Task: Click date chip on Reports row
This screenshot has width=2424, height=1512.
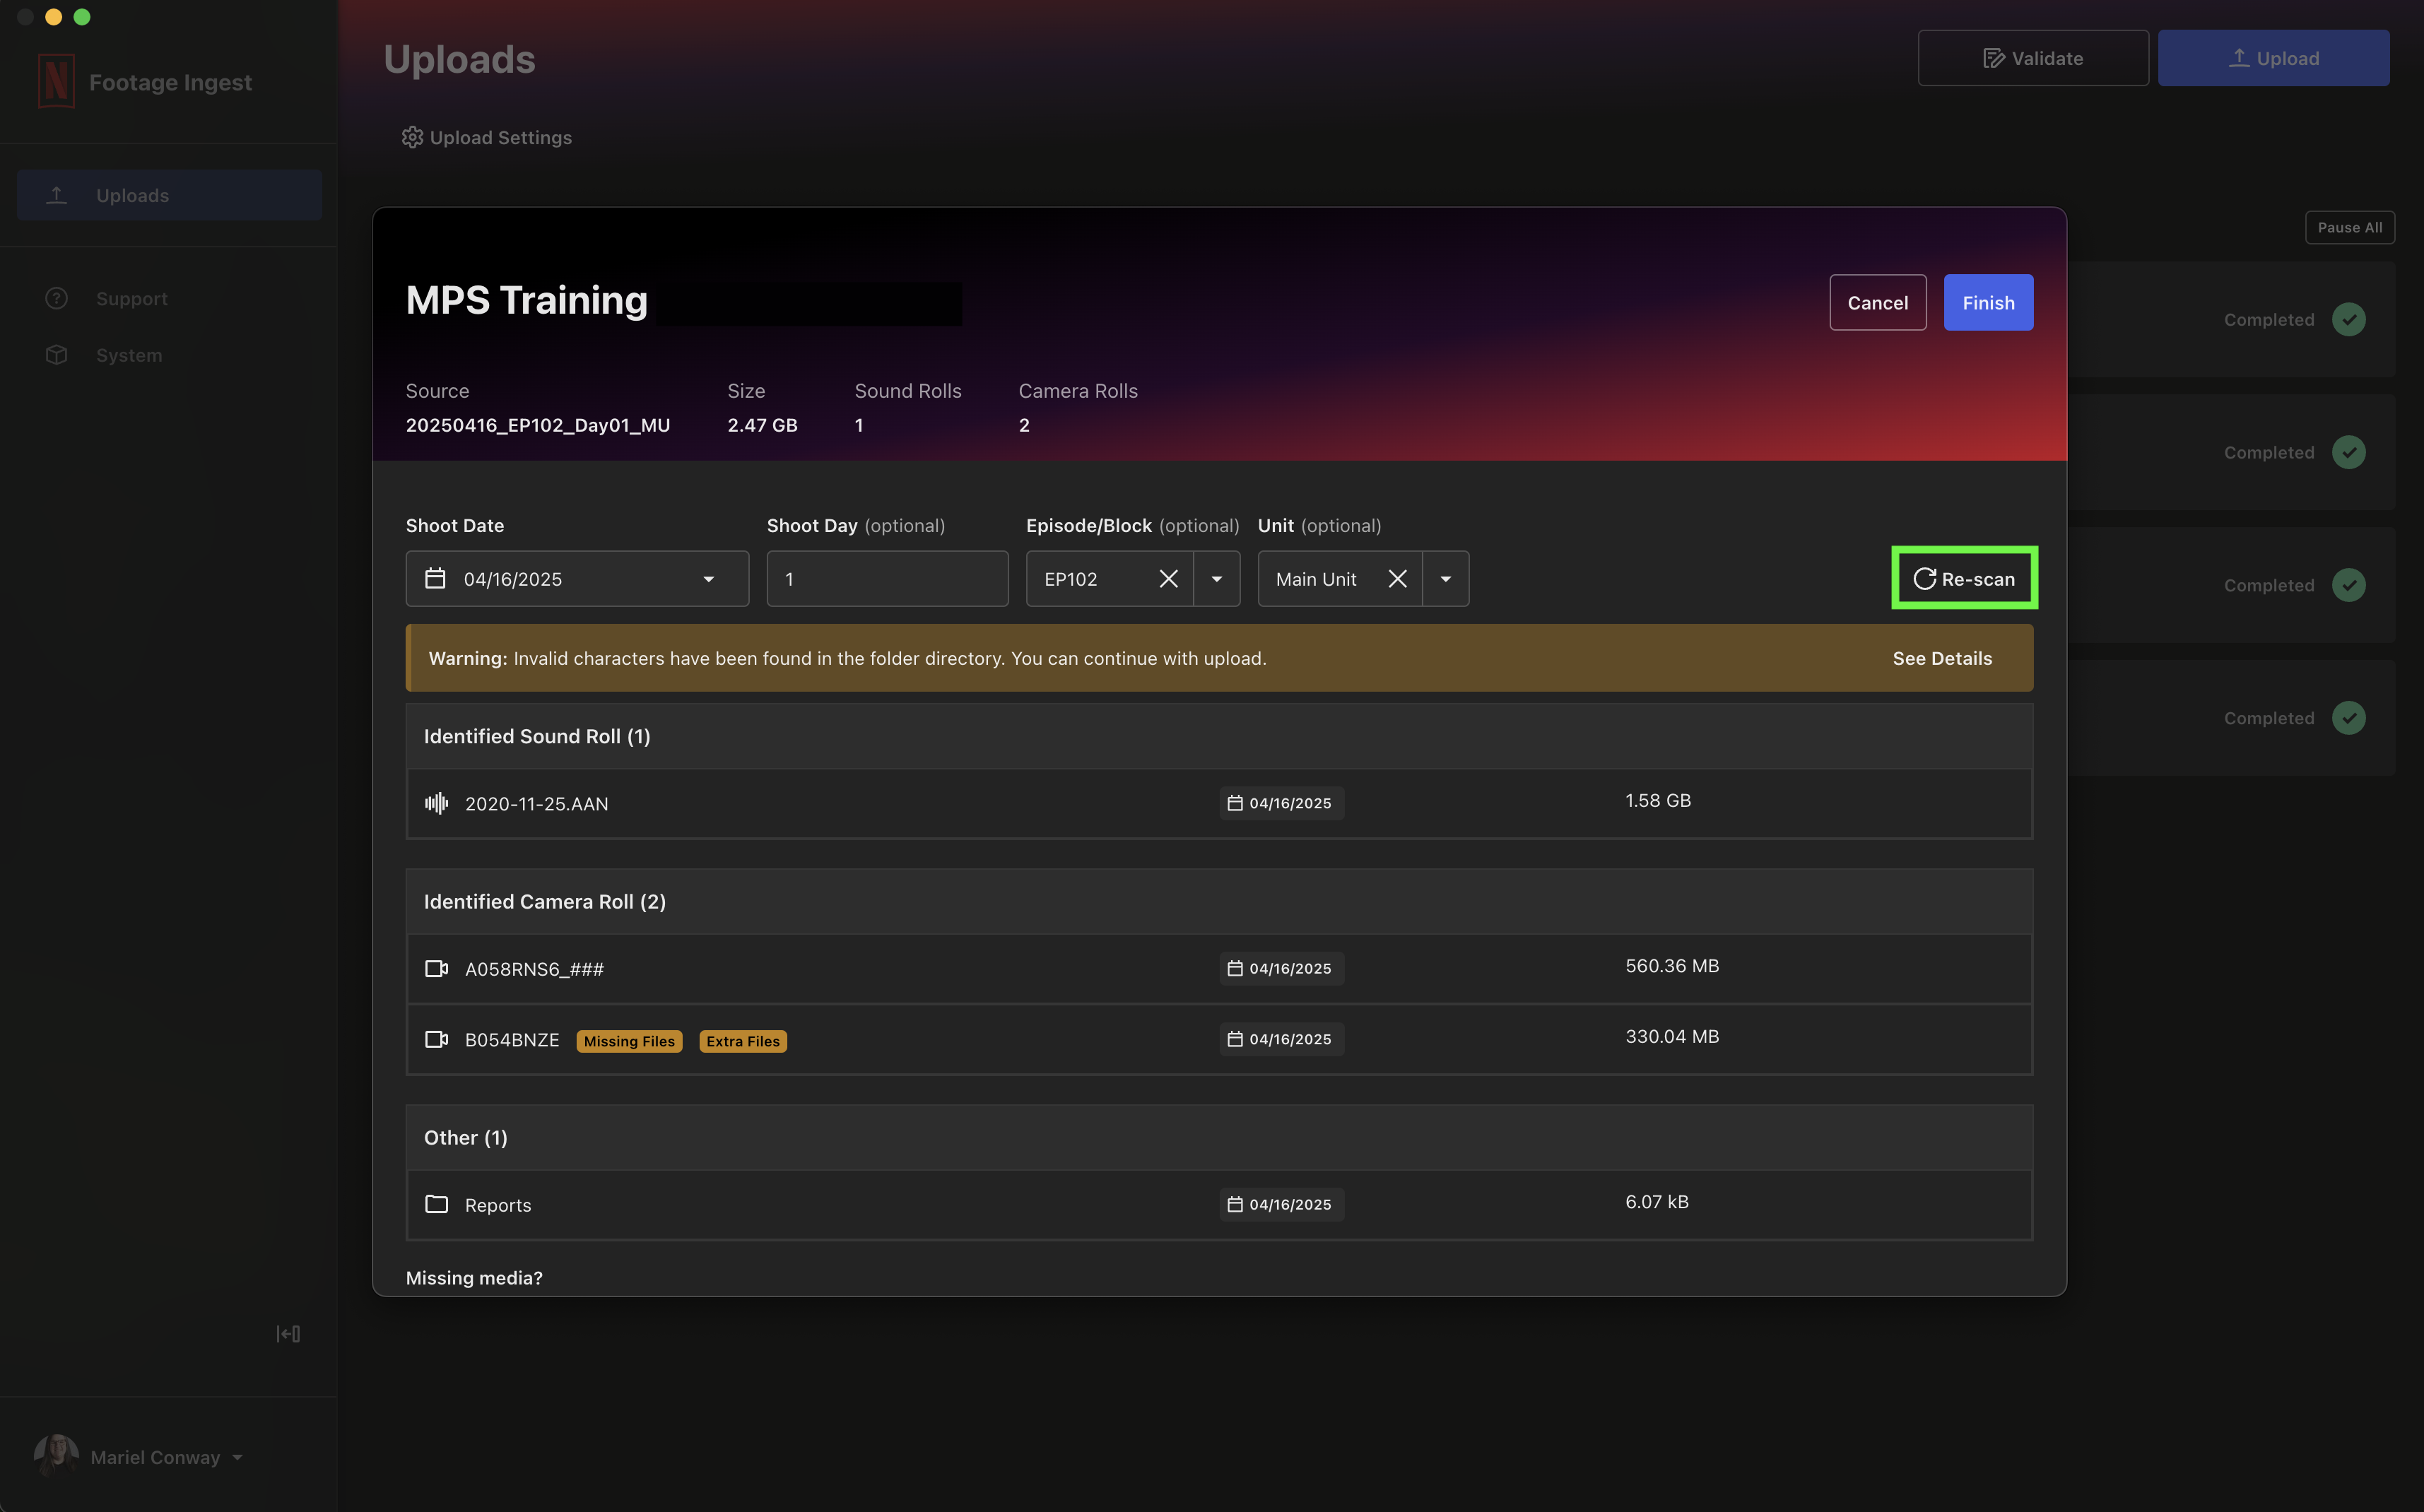Action: (1281, 1204)
